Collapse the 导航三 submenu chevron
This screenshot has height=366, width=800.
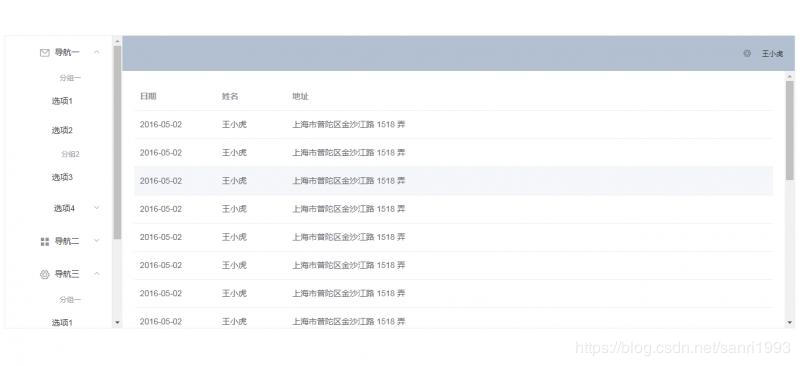(96, 274)
